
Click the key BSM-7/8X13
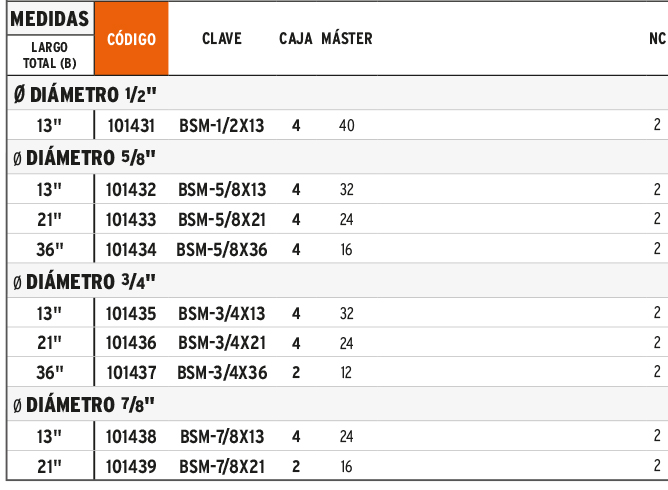[x=222, y=437]
